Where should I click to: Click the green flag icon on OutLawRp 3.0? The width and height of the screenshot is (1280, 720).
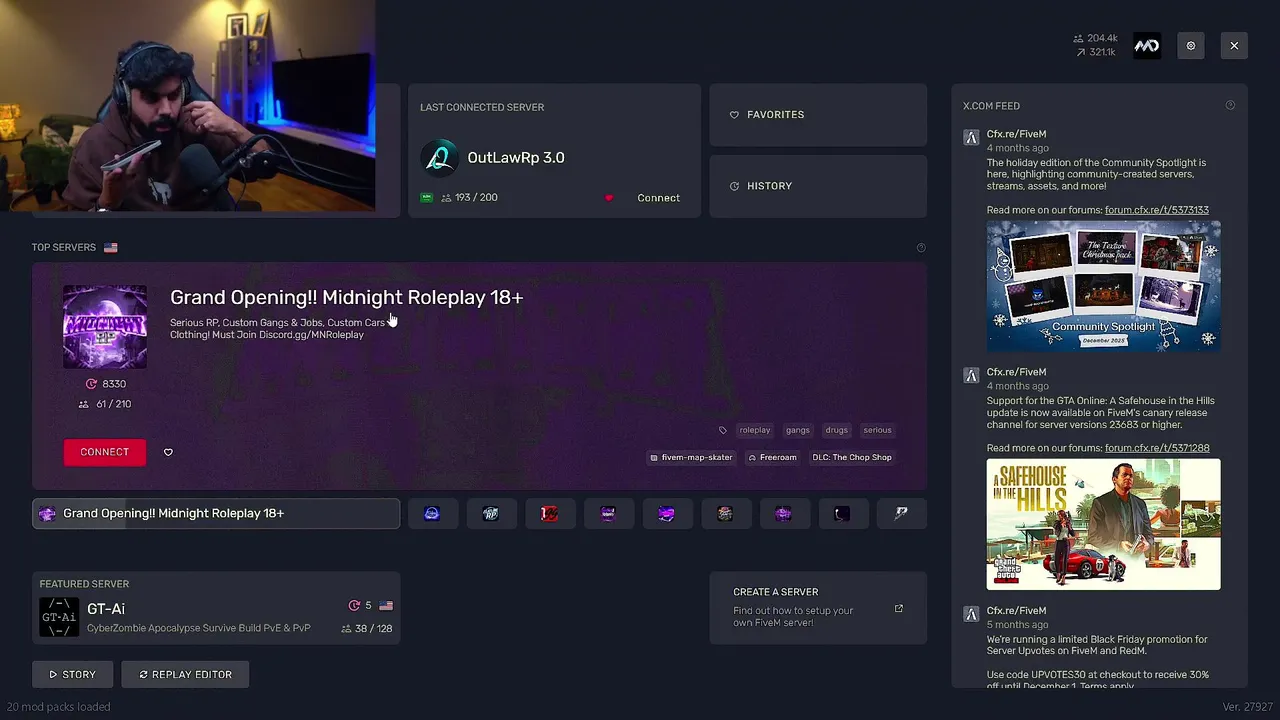[427, 198]
